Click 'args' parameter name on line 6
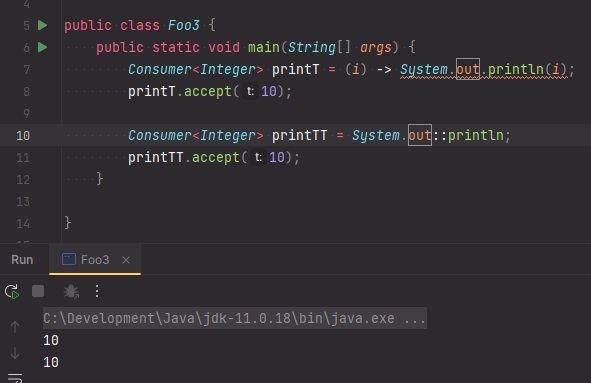 [x=376, y=47]
